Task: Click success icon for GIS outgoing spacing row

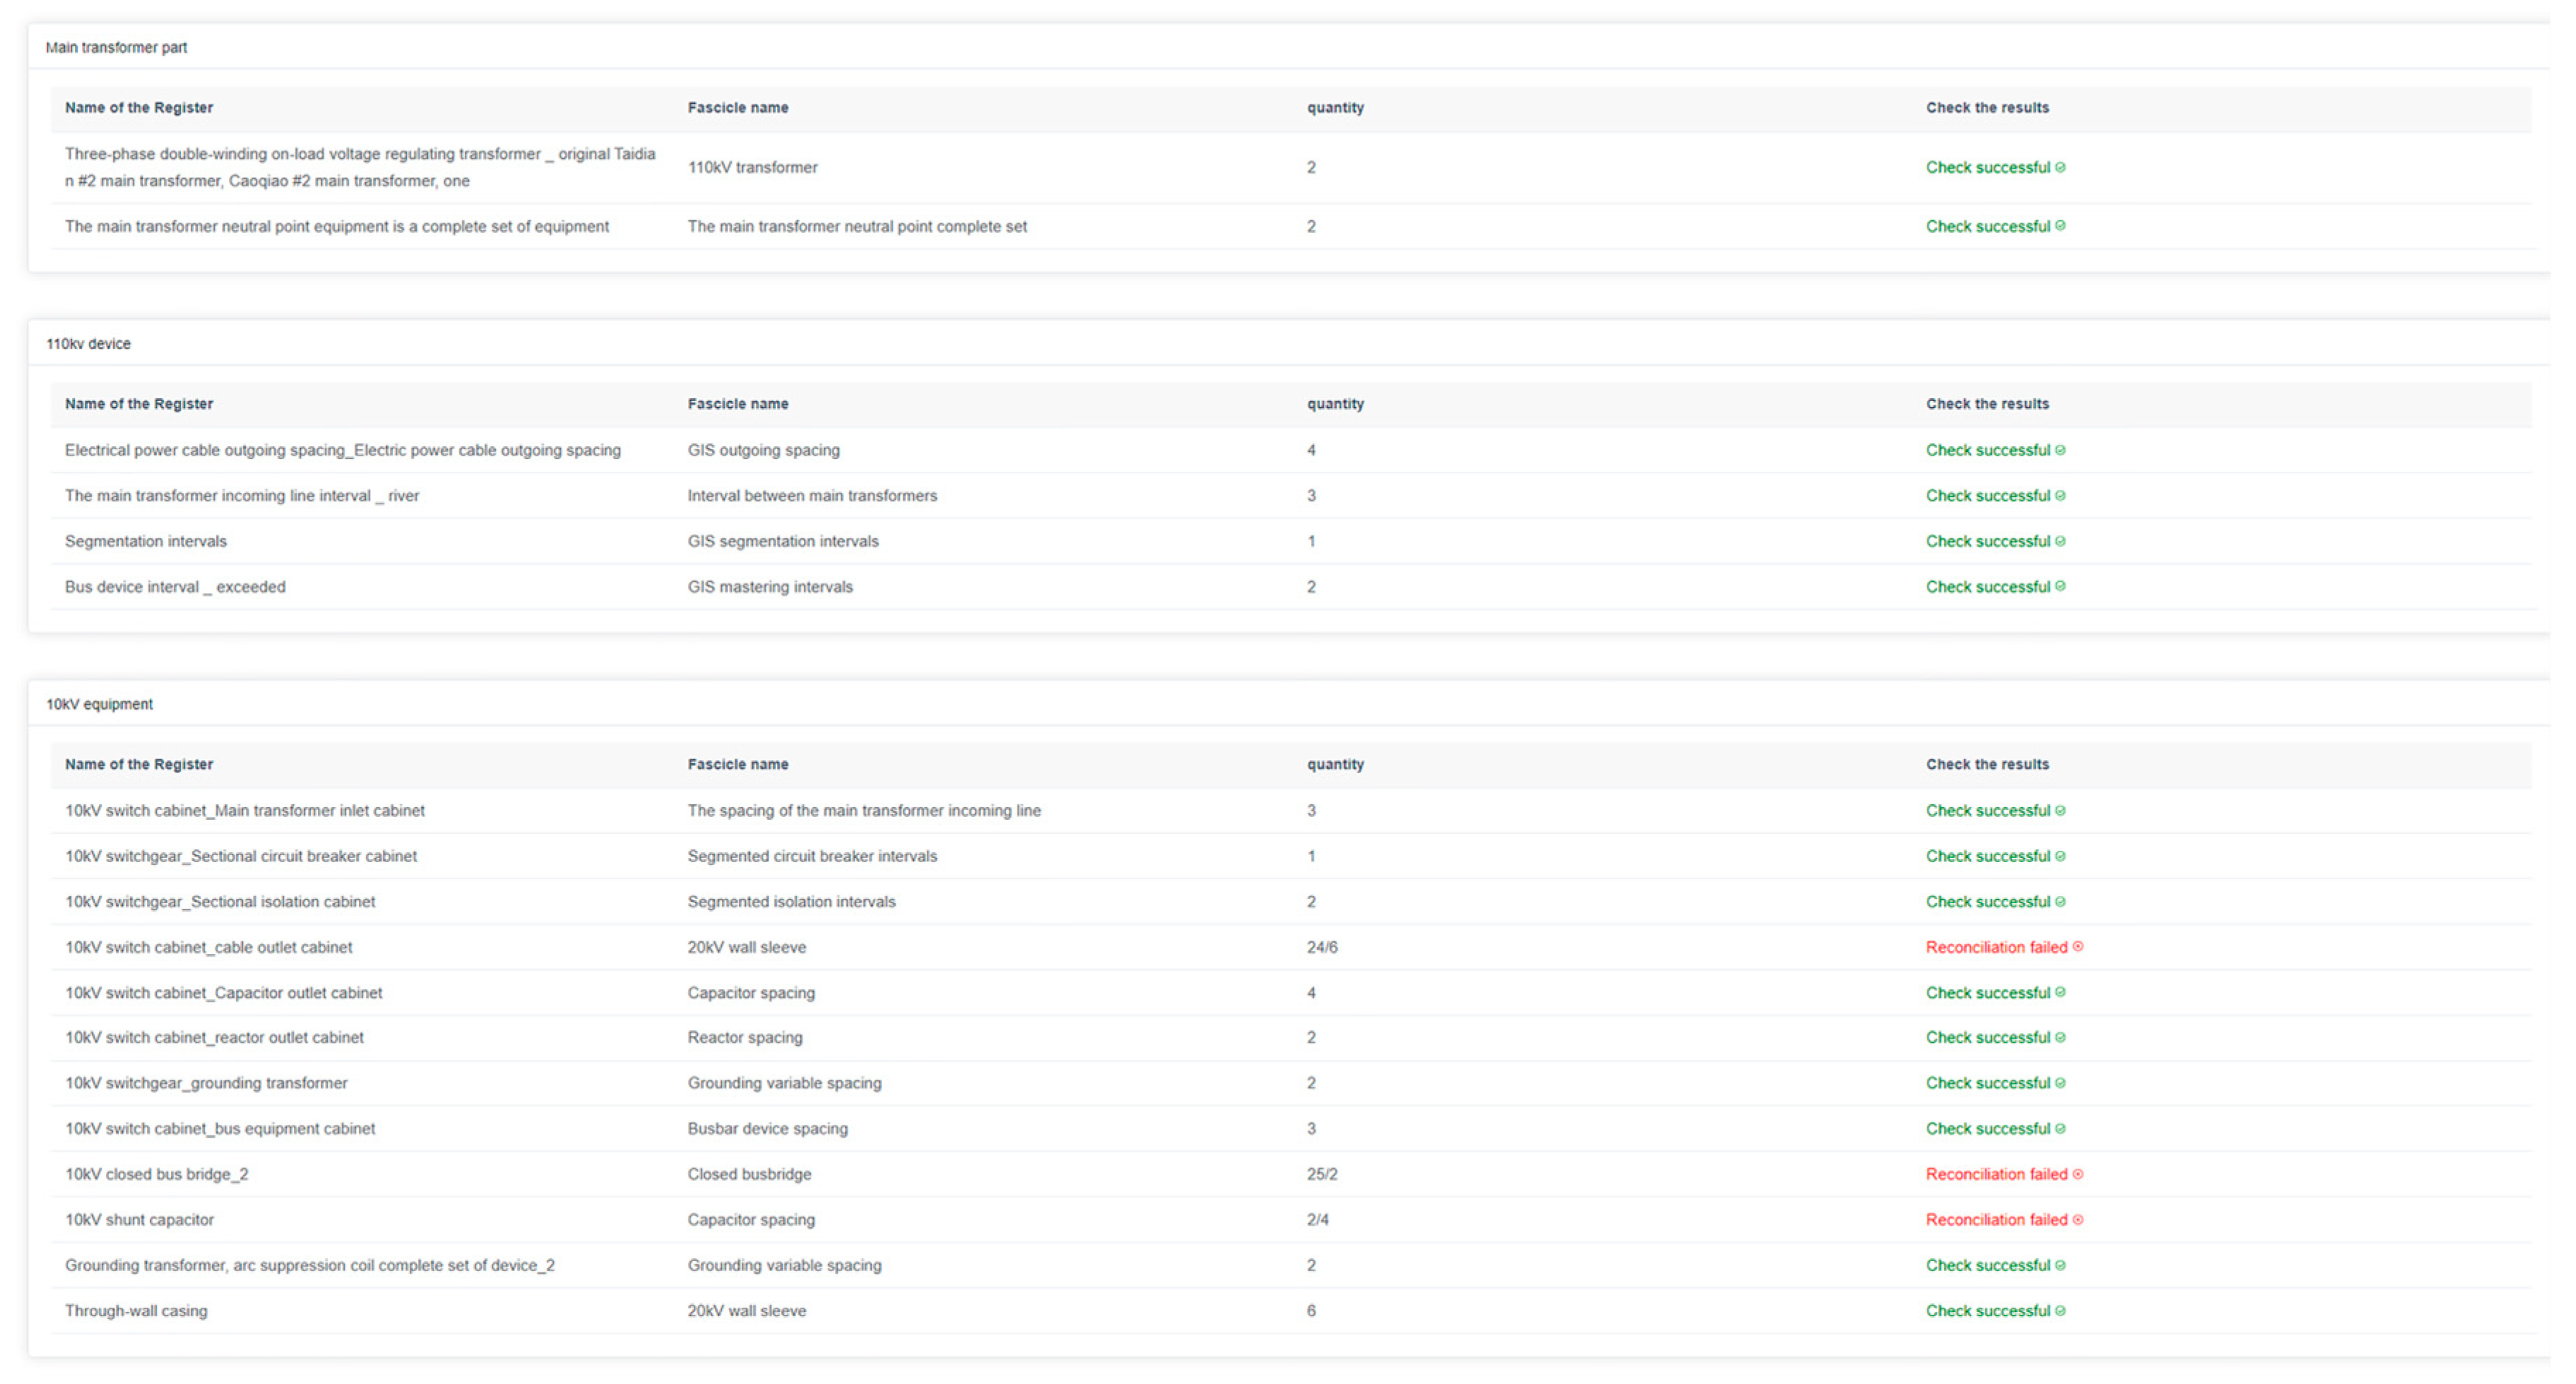Action: click(x=2060, y=450)
